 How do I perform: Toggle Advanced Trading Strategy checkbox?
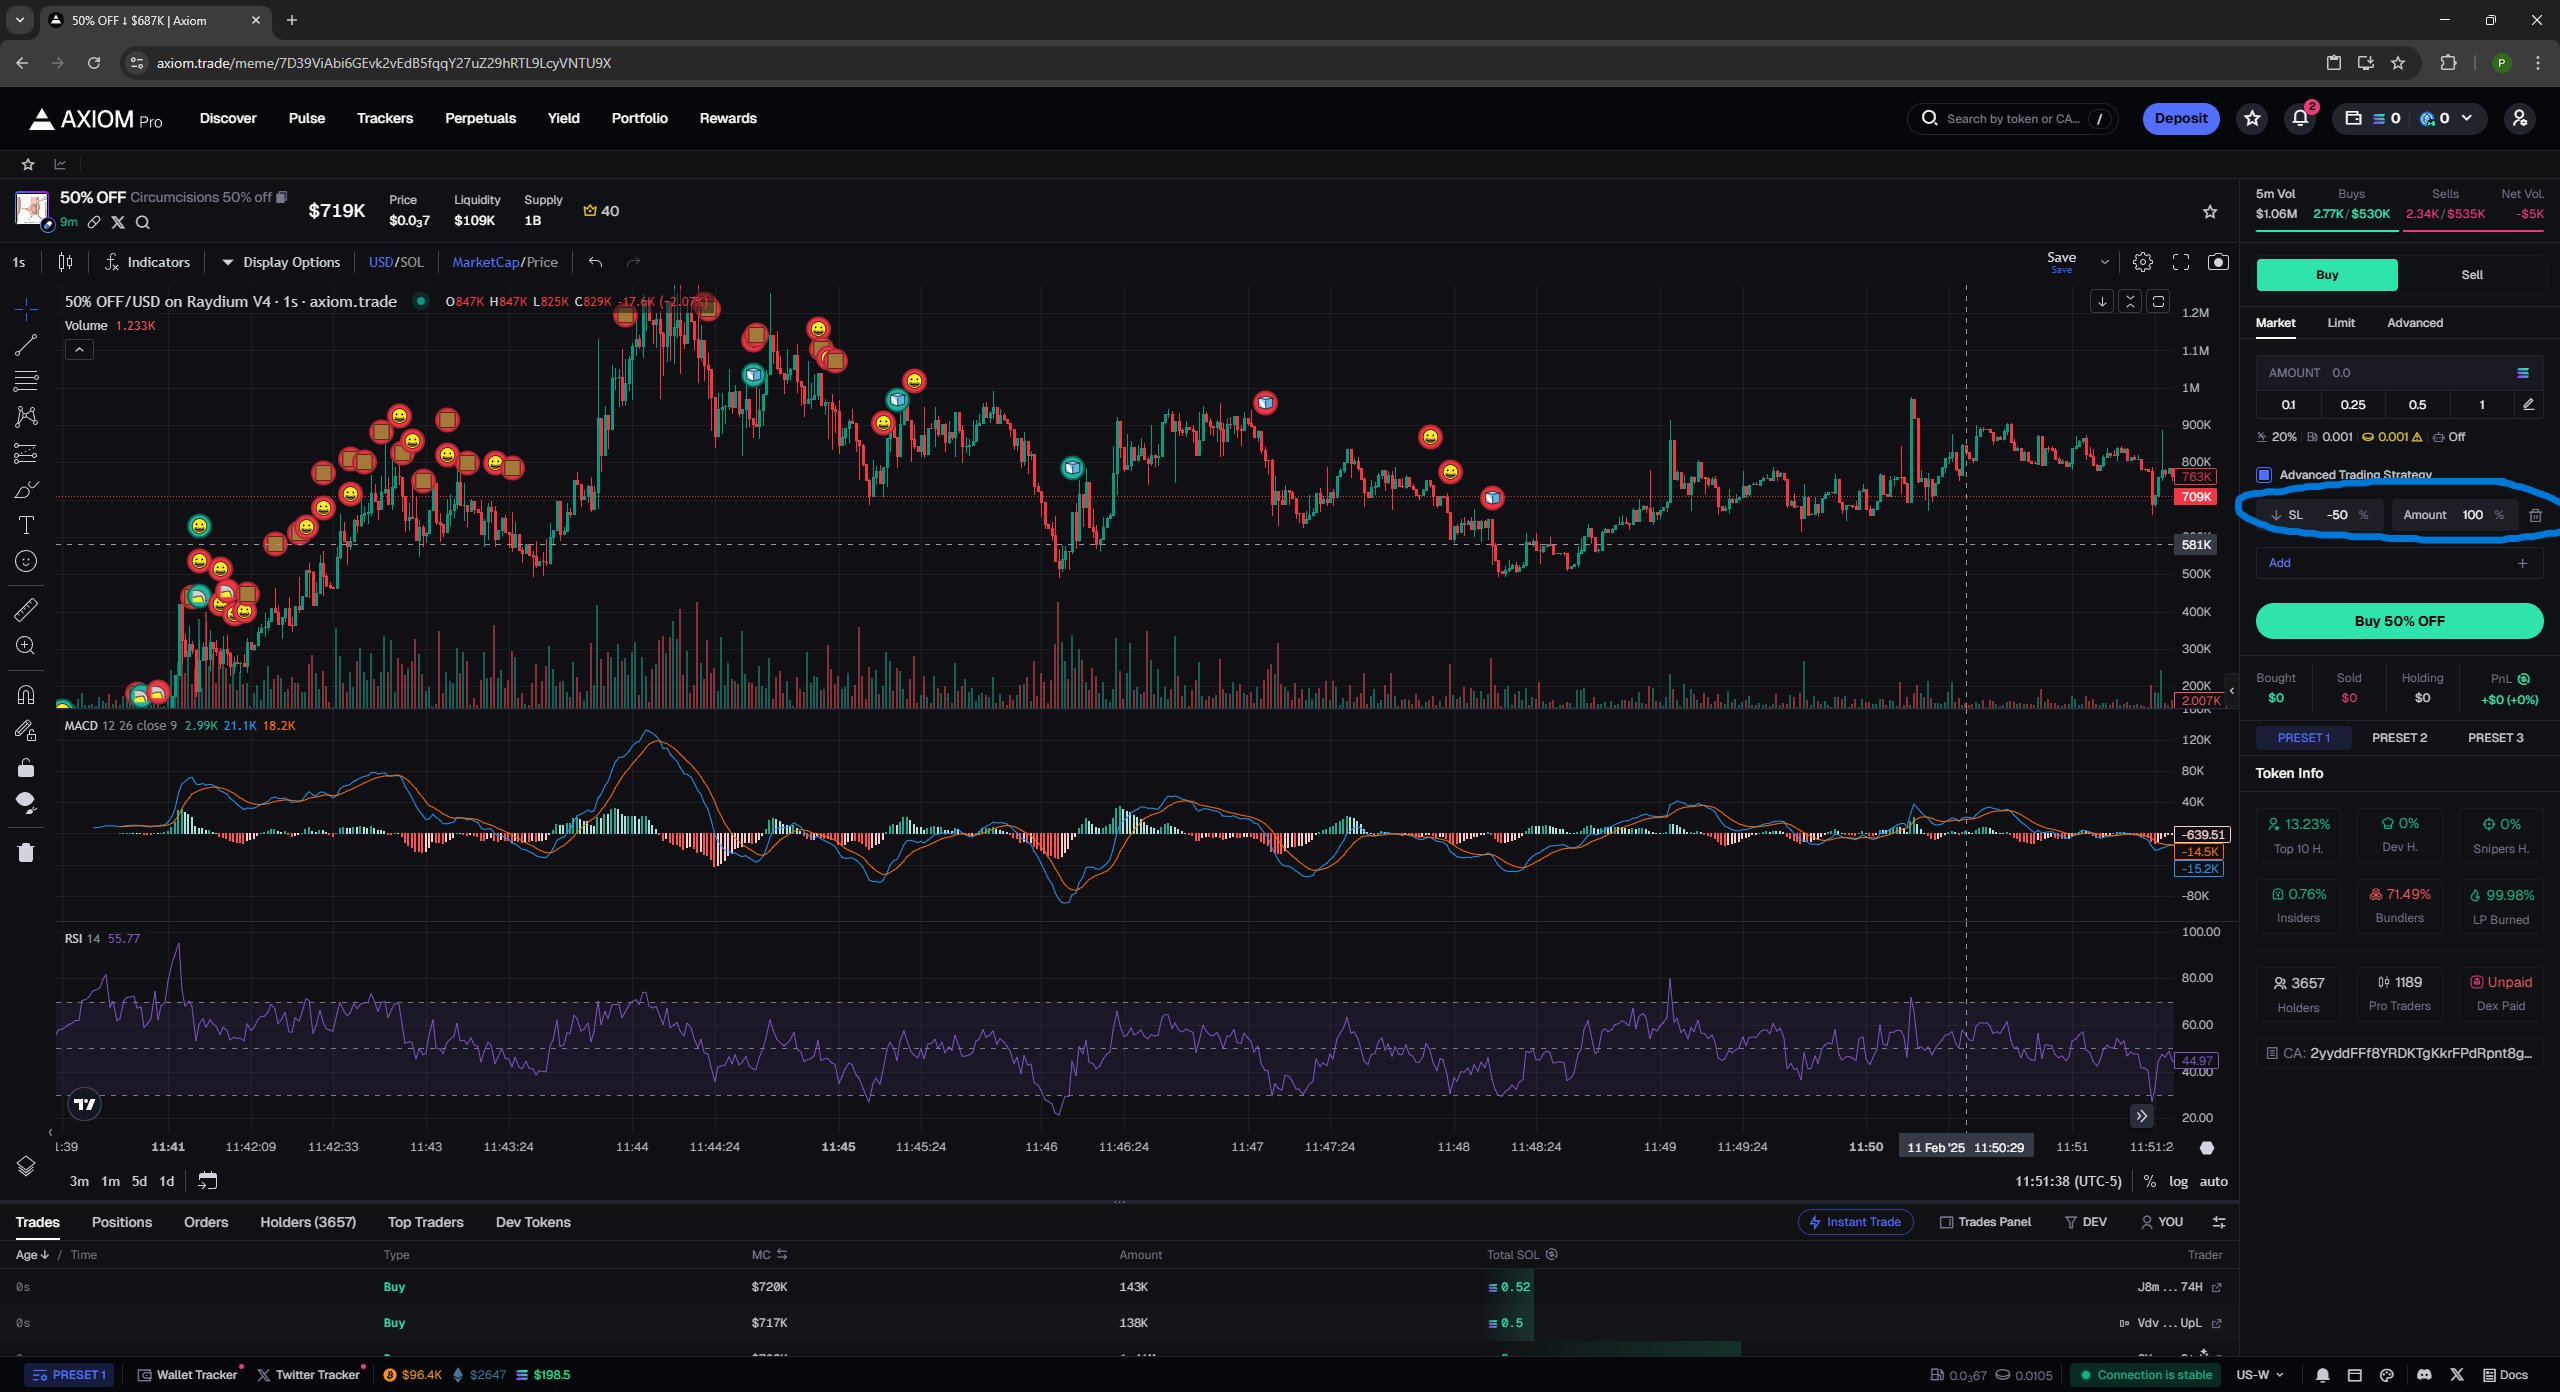click(x=2264, y=475)
